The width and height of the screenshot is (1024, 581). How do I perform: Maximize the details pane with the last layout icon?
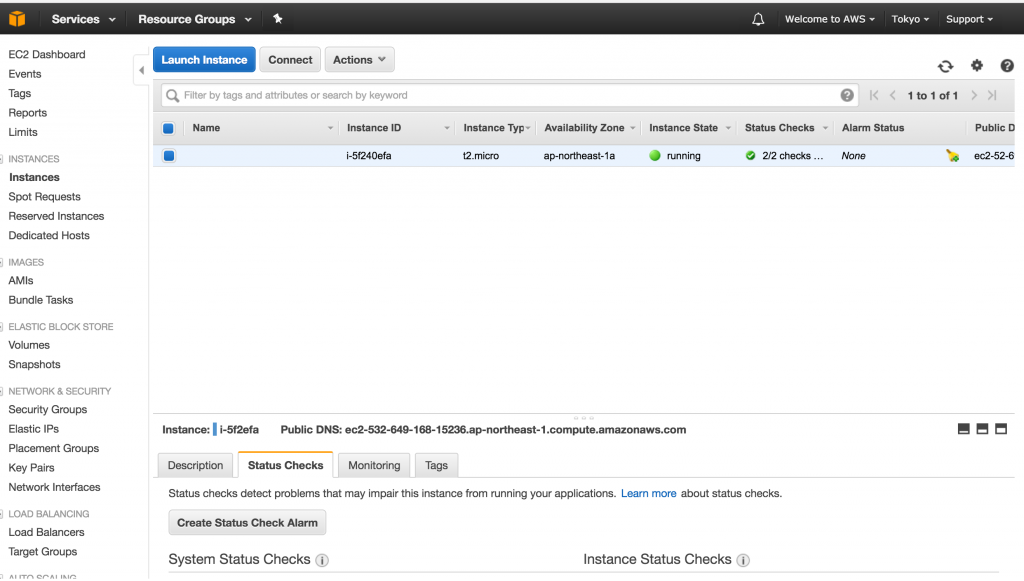1000,429
